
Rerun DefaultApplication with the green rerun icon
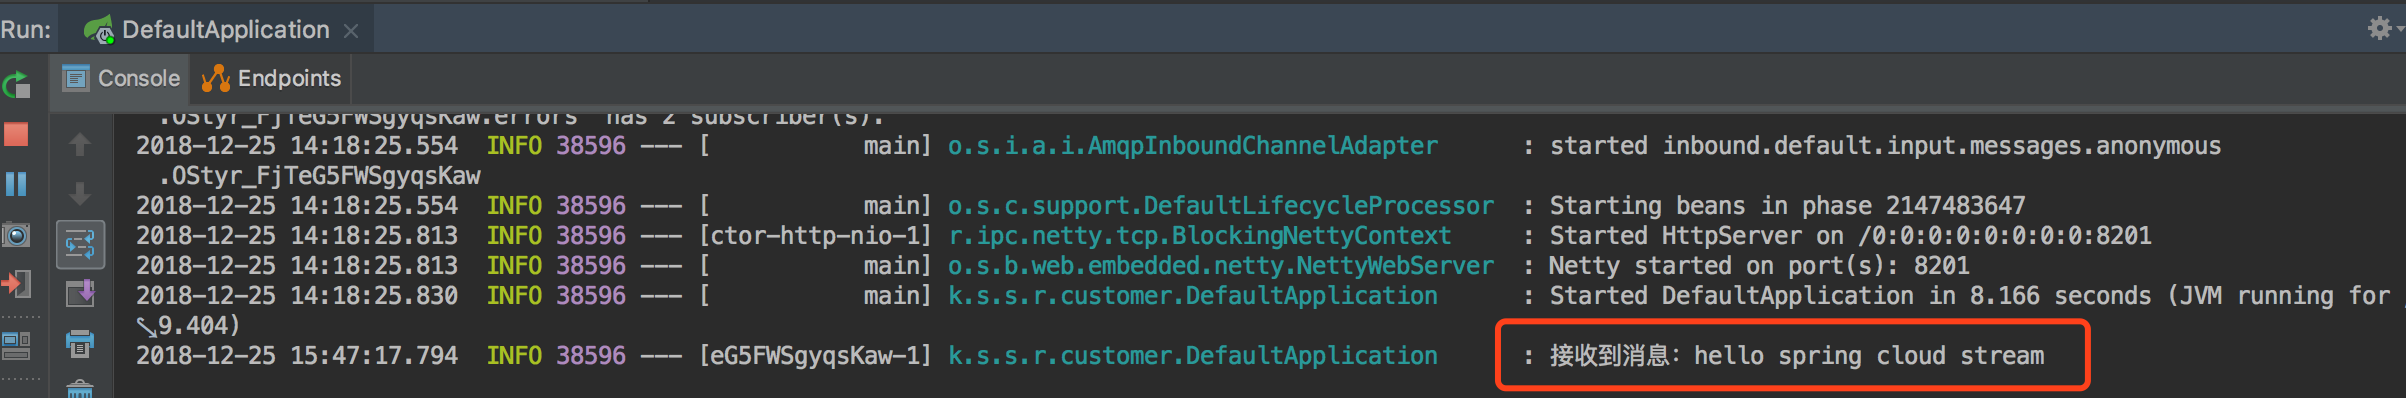(16, 86)
